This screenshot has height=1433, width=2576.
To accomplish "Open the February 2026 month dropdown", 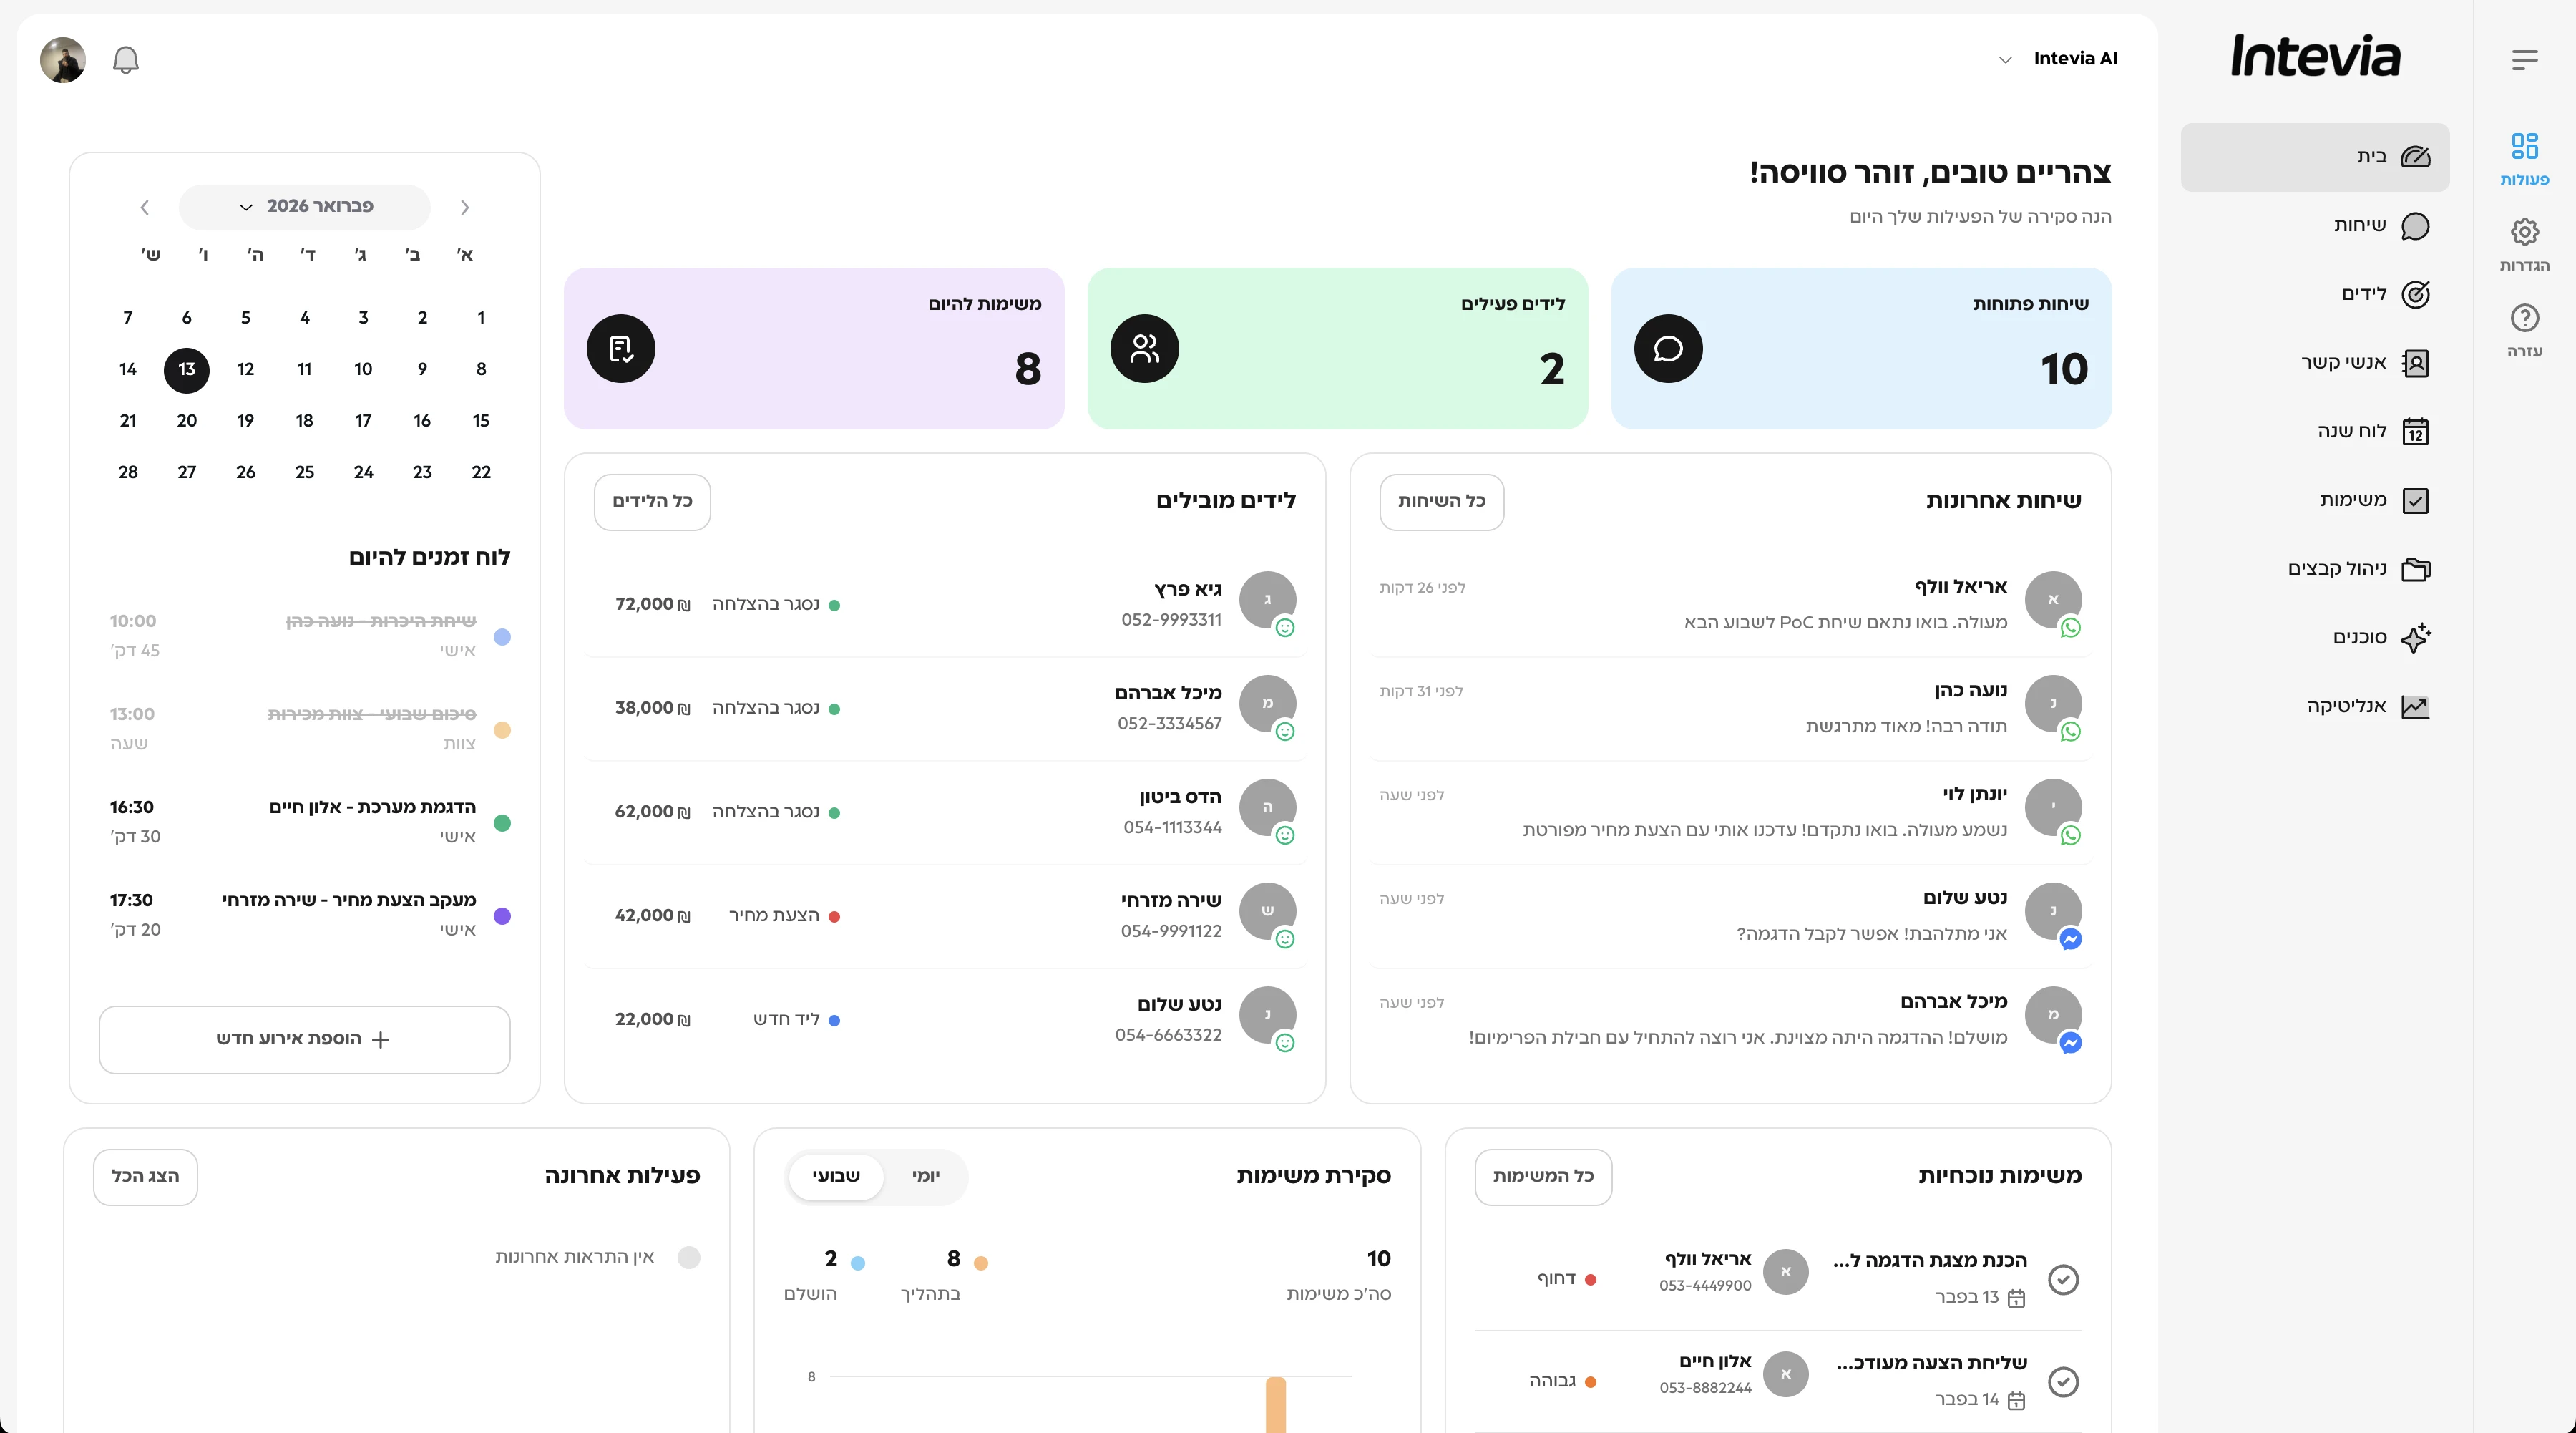I will tap(304, 207).
